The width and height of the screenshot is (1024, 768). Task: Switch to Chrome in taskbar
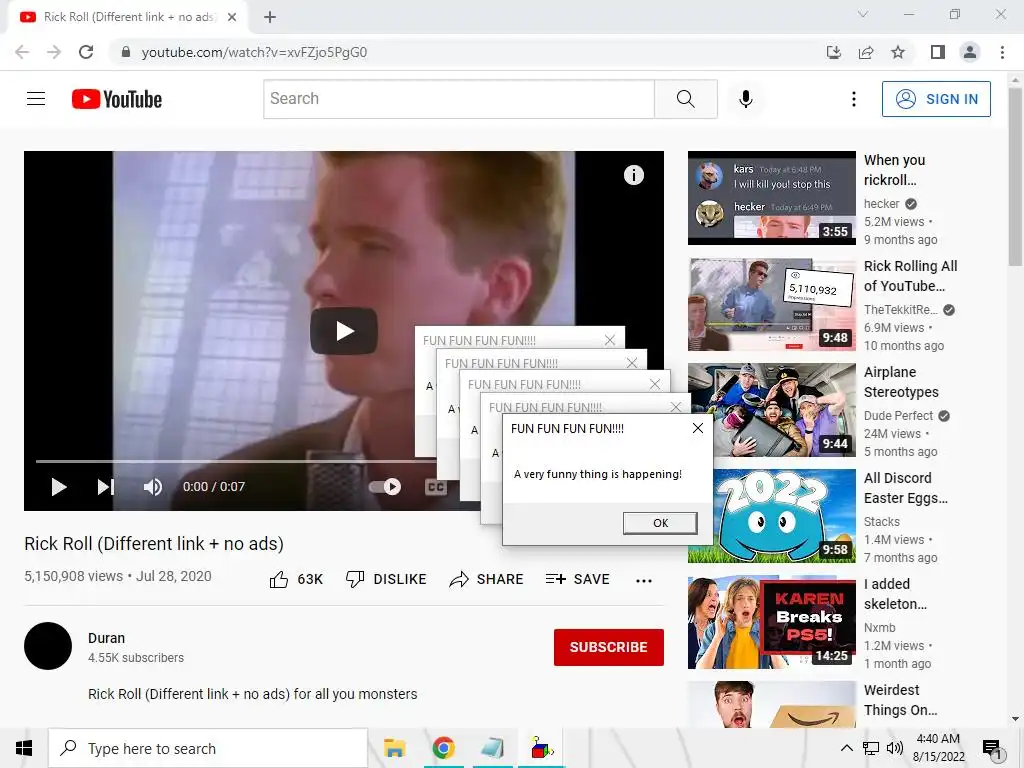tap(443, 748)
